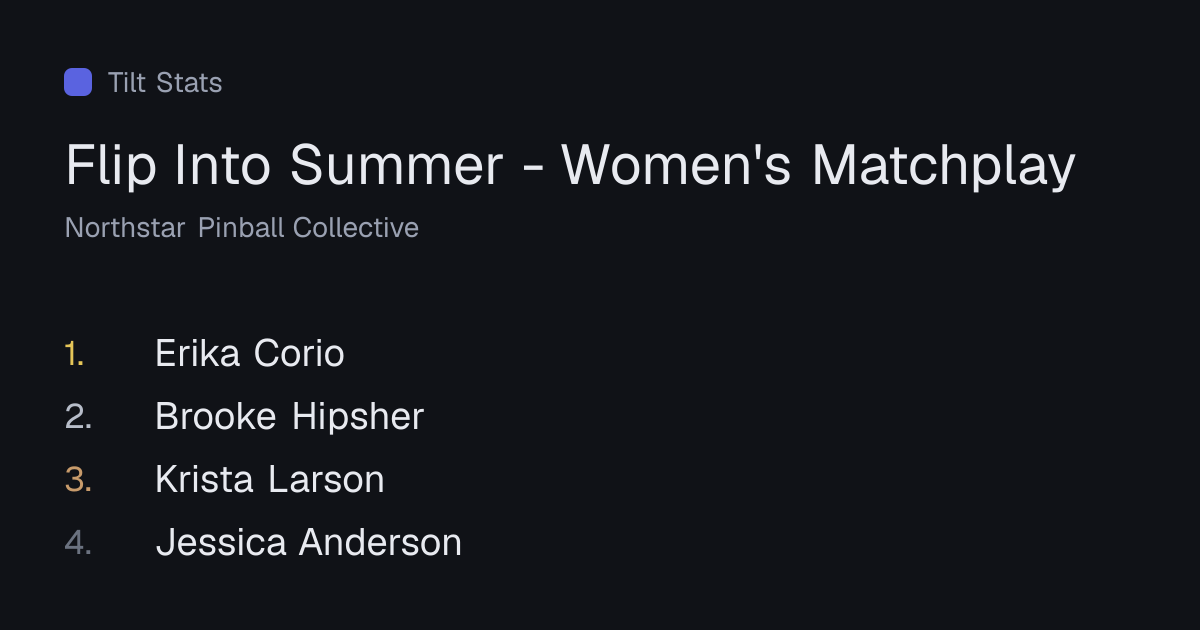Screen dimensions: 1200x630
Task: Click the grey rank number 2
Action: [78, 417]
